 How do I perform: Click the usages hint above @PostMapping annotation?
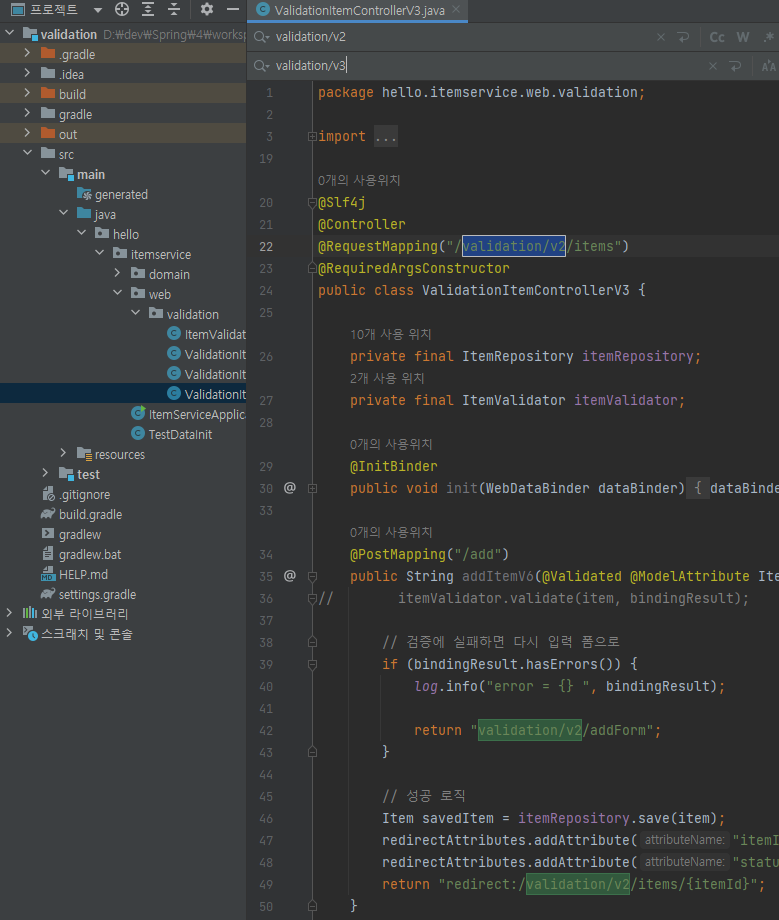click(391, 532)
